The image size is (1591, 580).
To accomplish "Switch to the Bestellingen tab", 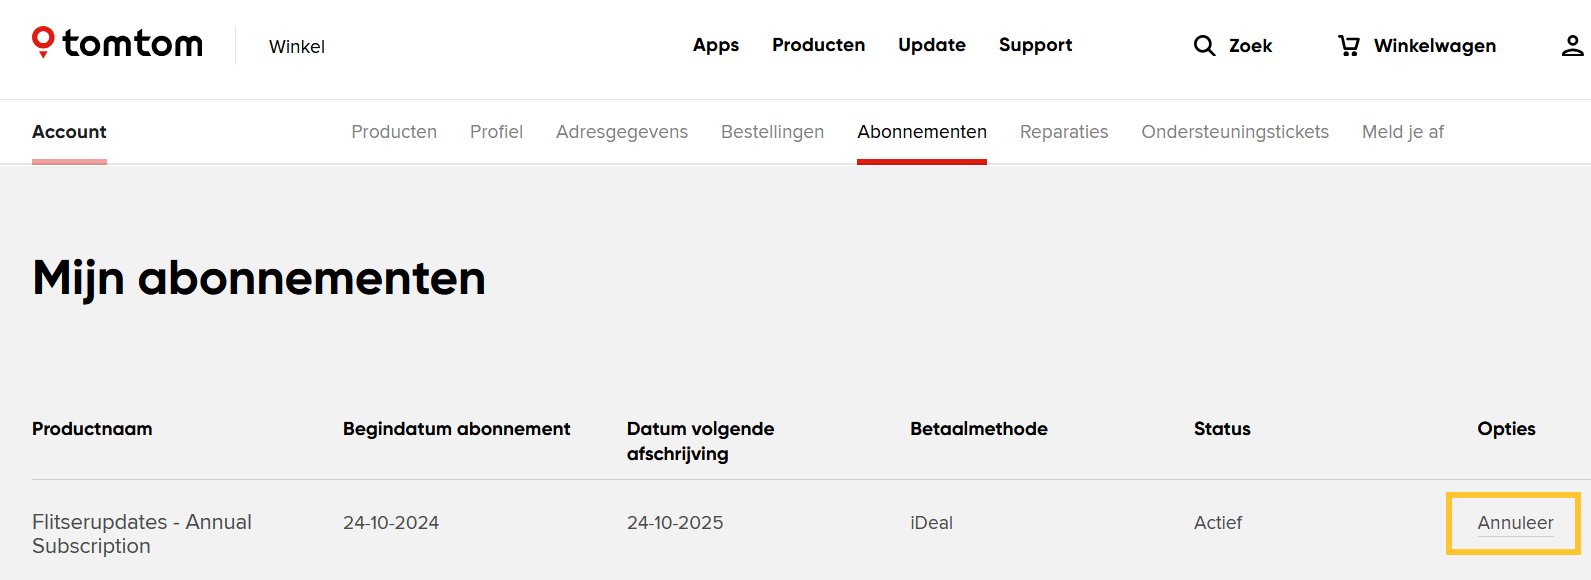I will (772, 131).
